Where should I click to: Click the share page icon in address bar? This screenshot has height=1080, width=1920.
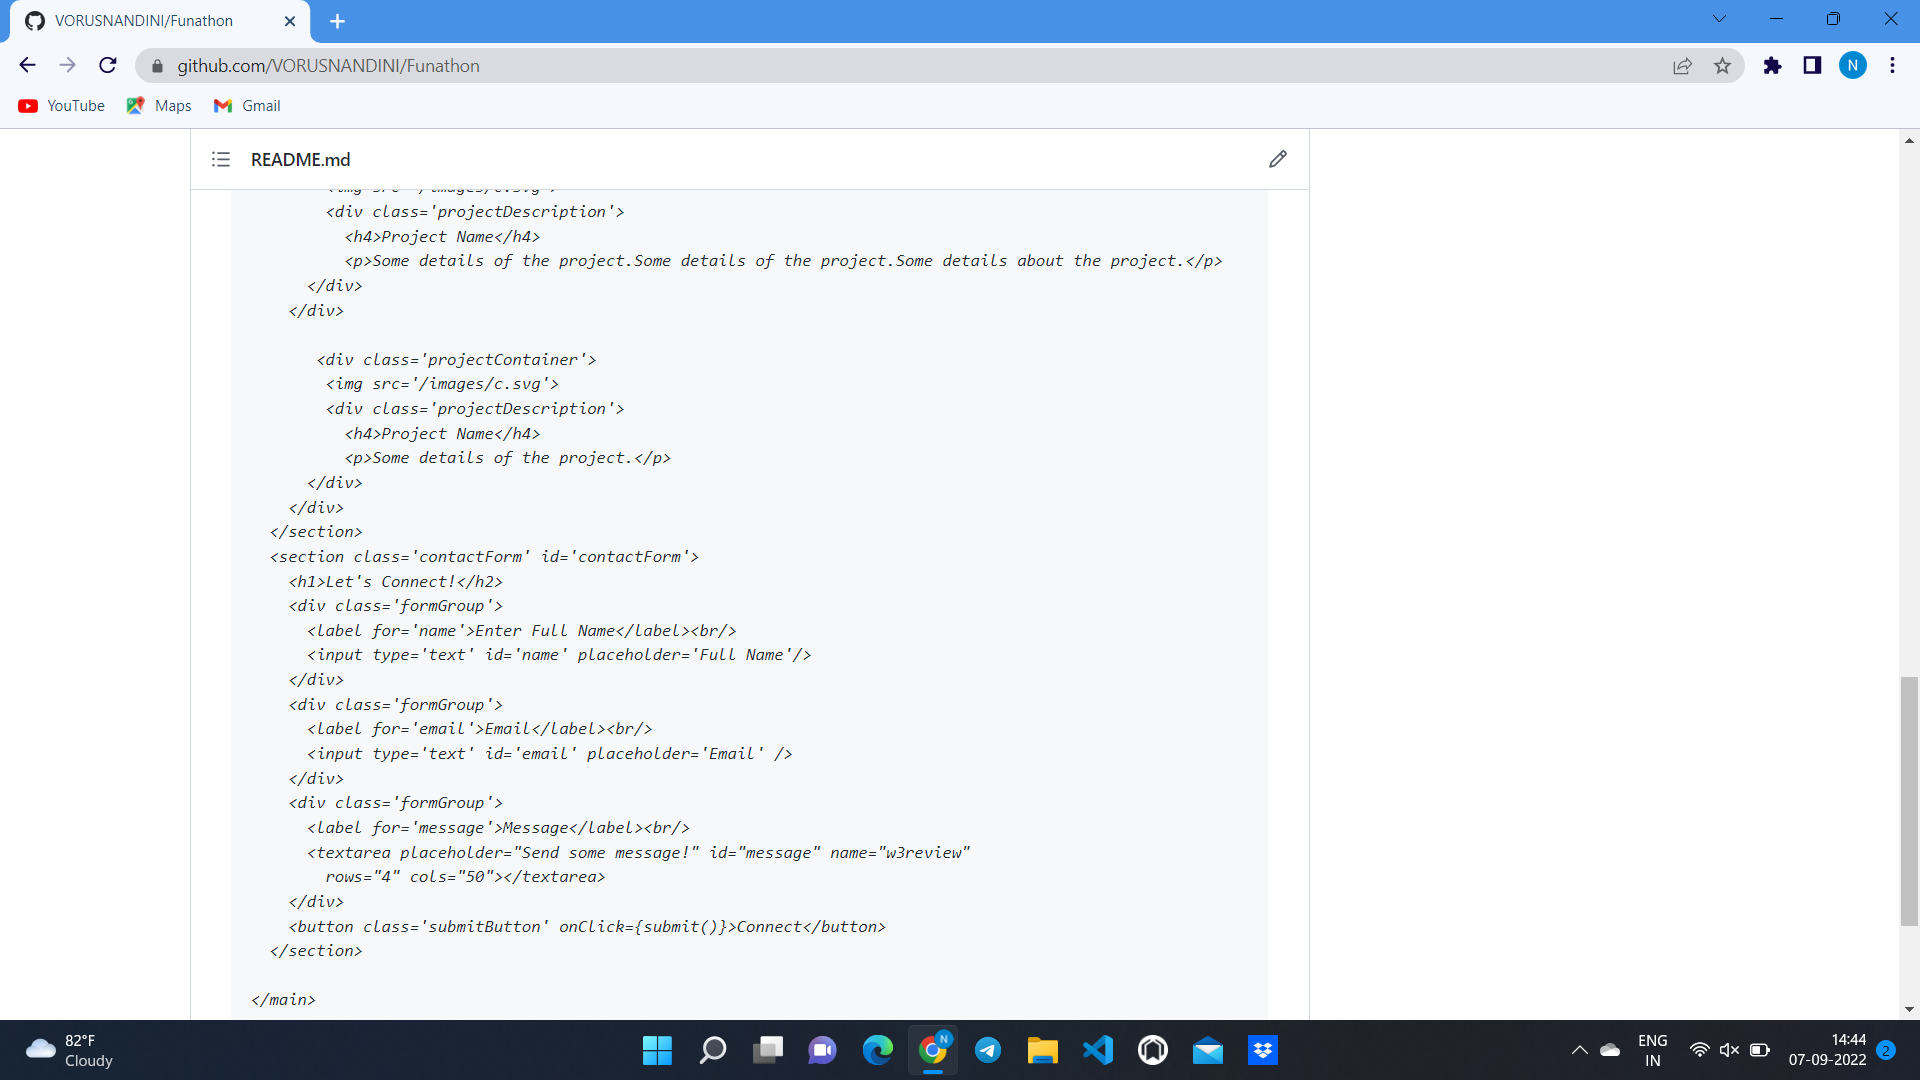1682,66
